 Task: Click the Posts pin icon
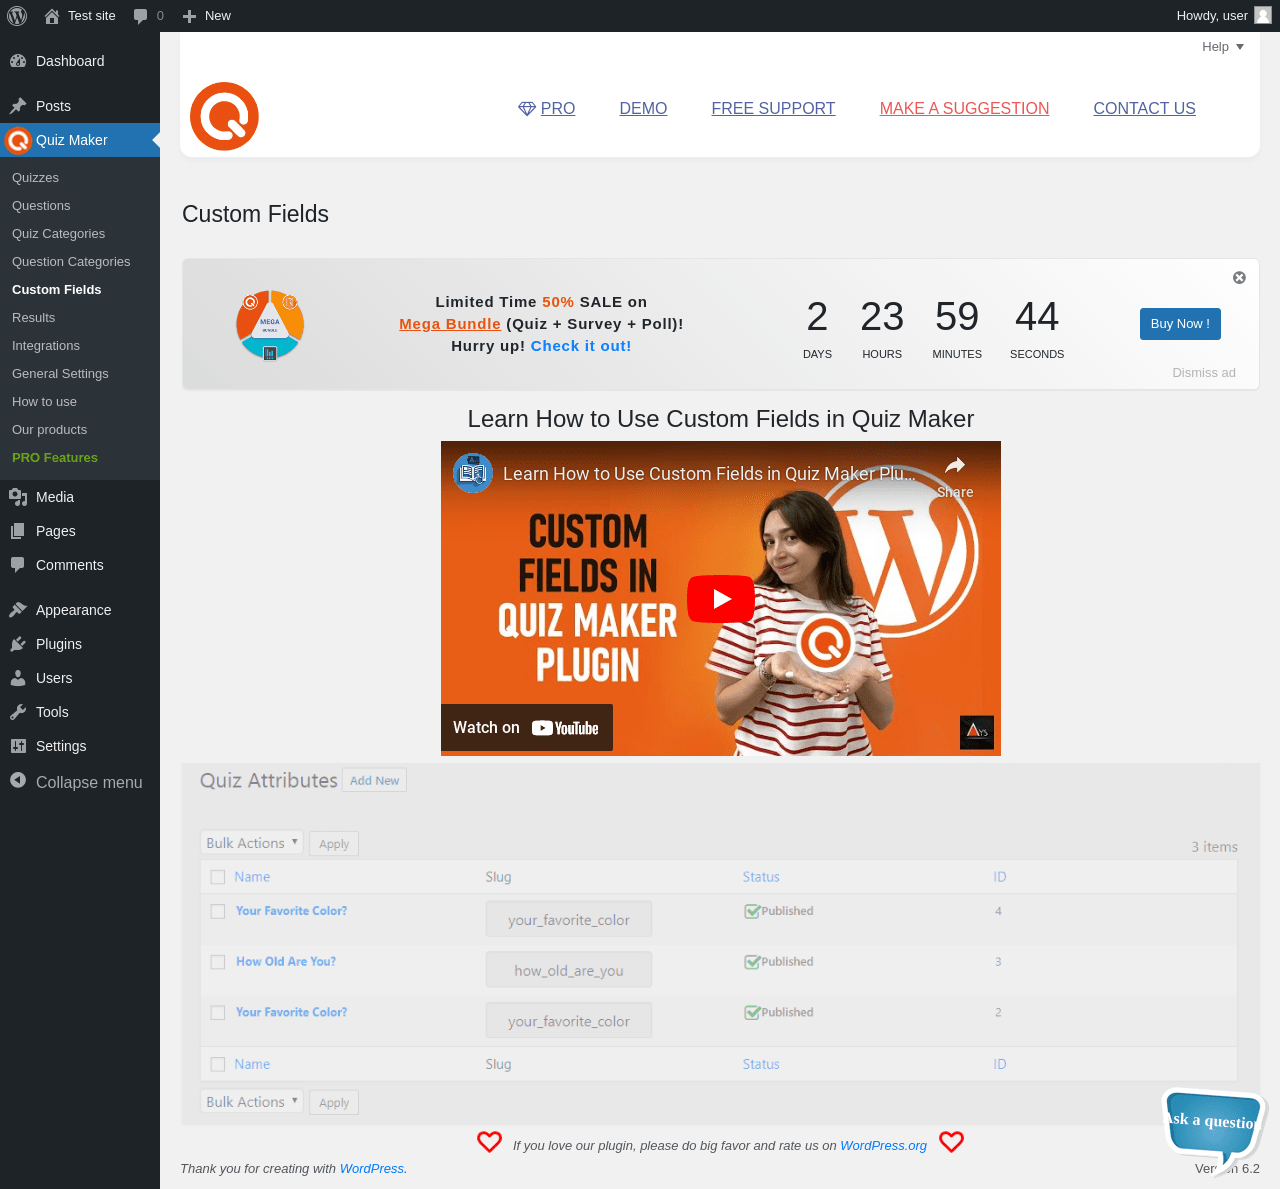tap(18, 106)
